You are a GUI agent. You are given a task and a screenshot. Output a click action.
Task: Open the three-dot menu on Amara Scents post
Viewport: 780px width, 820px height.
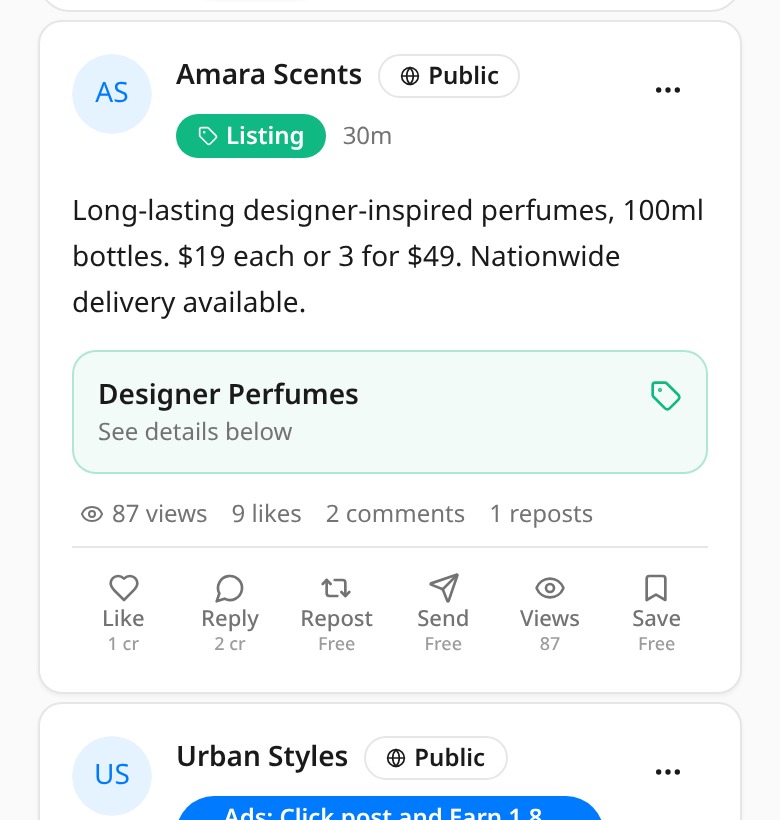coord(668,90)
